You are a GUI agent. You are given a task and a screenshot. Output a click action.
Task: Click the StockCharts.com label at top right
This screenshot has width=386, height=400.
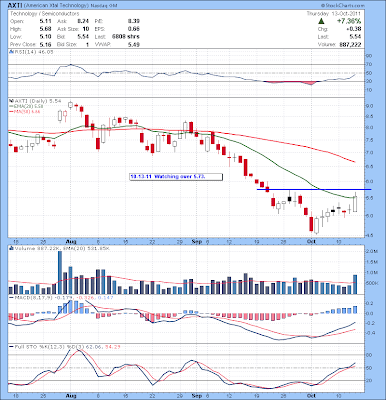(x=343, y=6)
